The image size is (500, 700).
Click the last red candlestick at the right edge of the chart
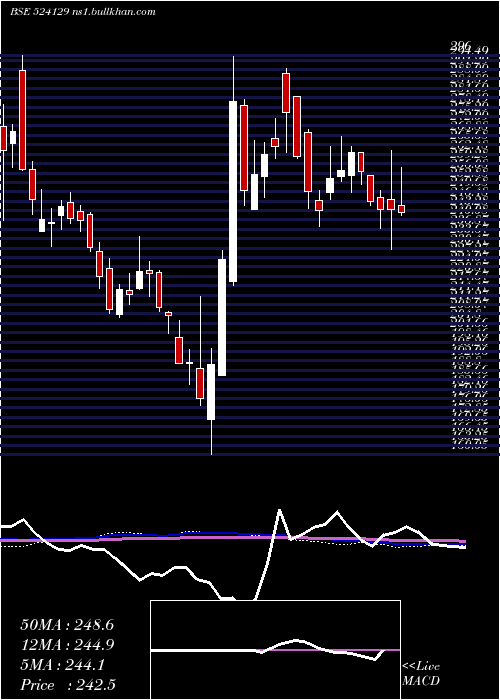(x=401, y=209)
